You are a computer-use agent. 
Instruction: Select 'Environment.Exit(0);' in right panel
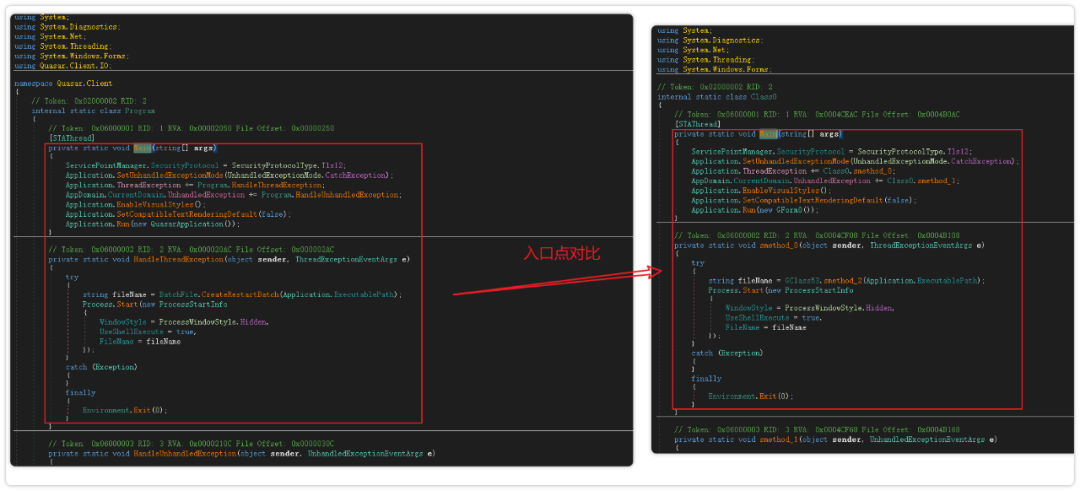pyautogui.click(x=750, y=396)
